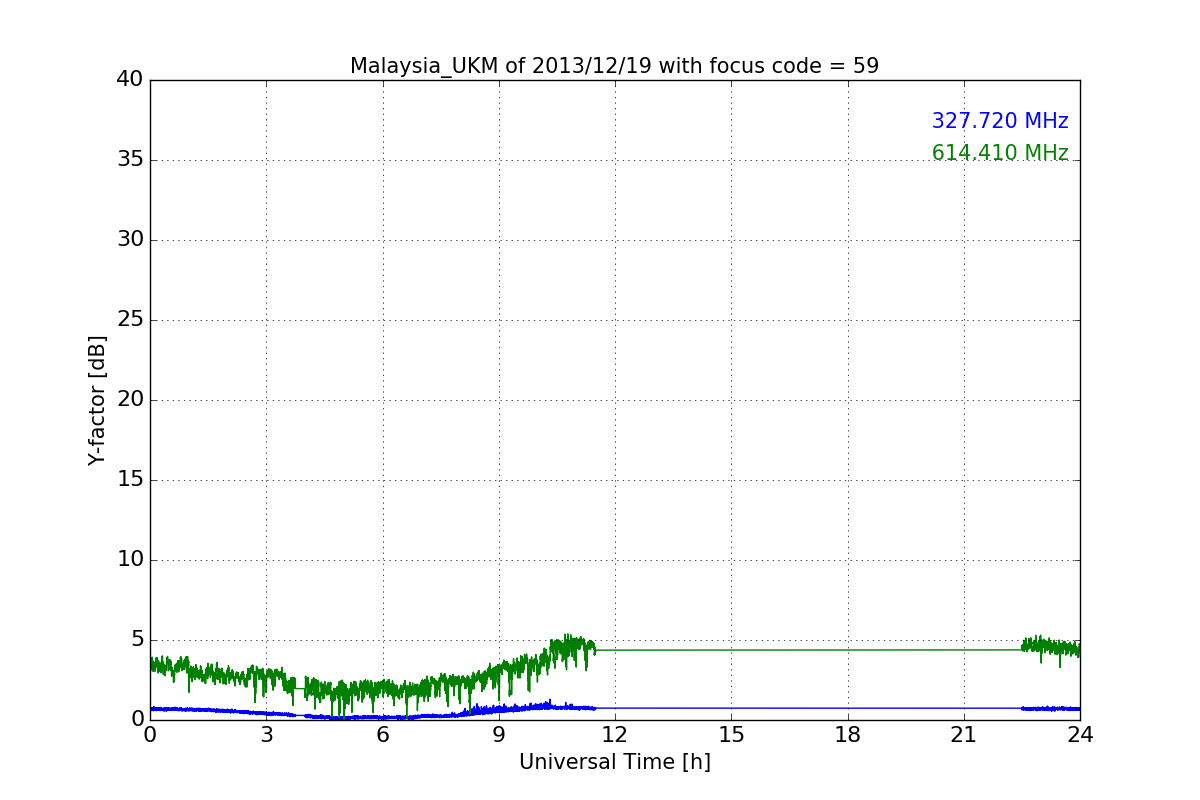The height and width of the screenshot is (800, 1200).
Task: Click the y-axis tick label 35
Action: click(130, 160)
